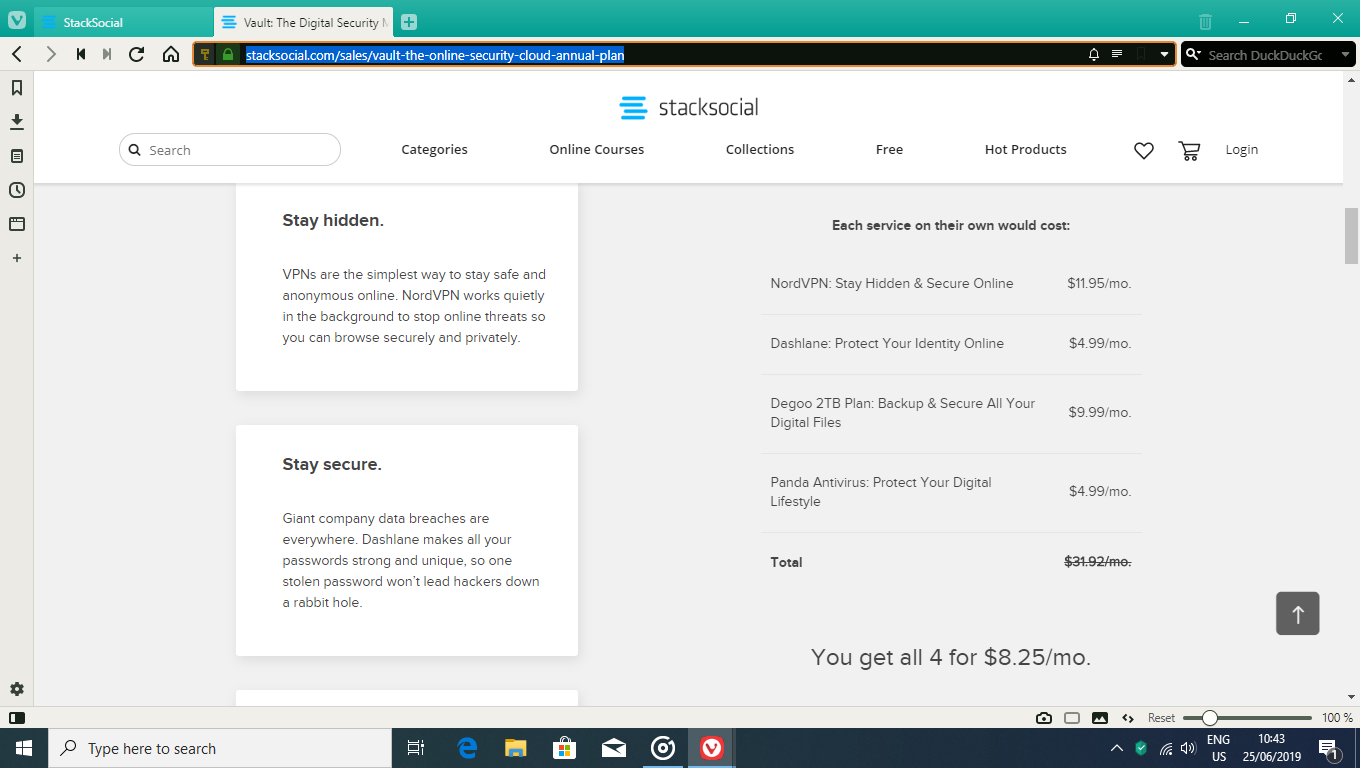Show hidden system tray icons
The image size is (1360, 768).
click(1117, 748)
